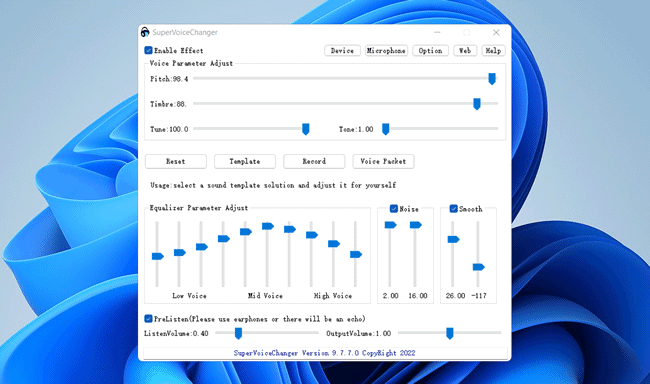Click the Noise slider above value 16.00

coord(416,225)
